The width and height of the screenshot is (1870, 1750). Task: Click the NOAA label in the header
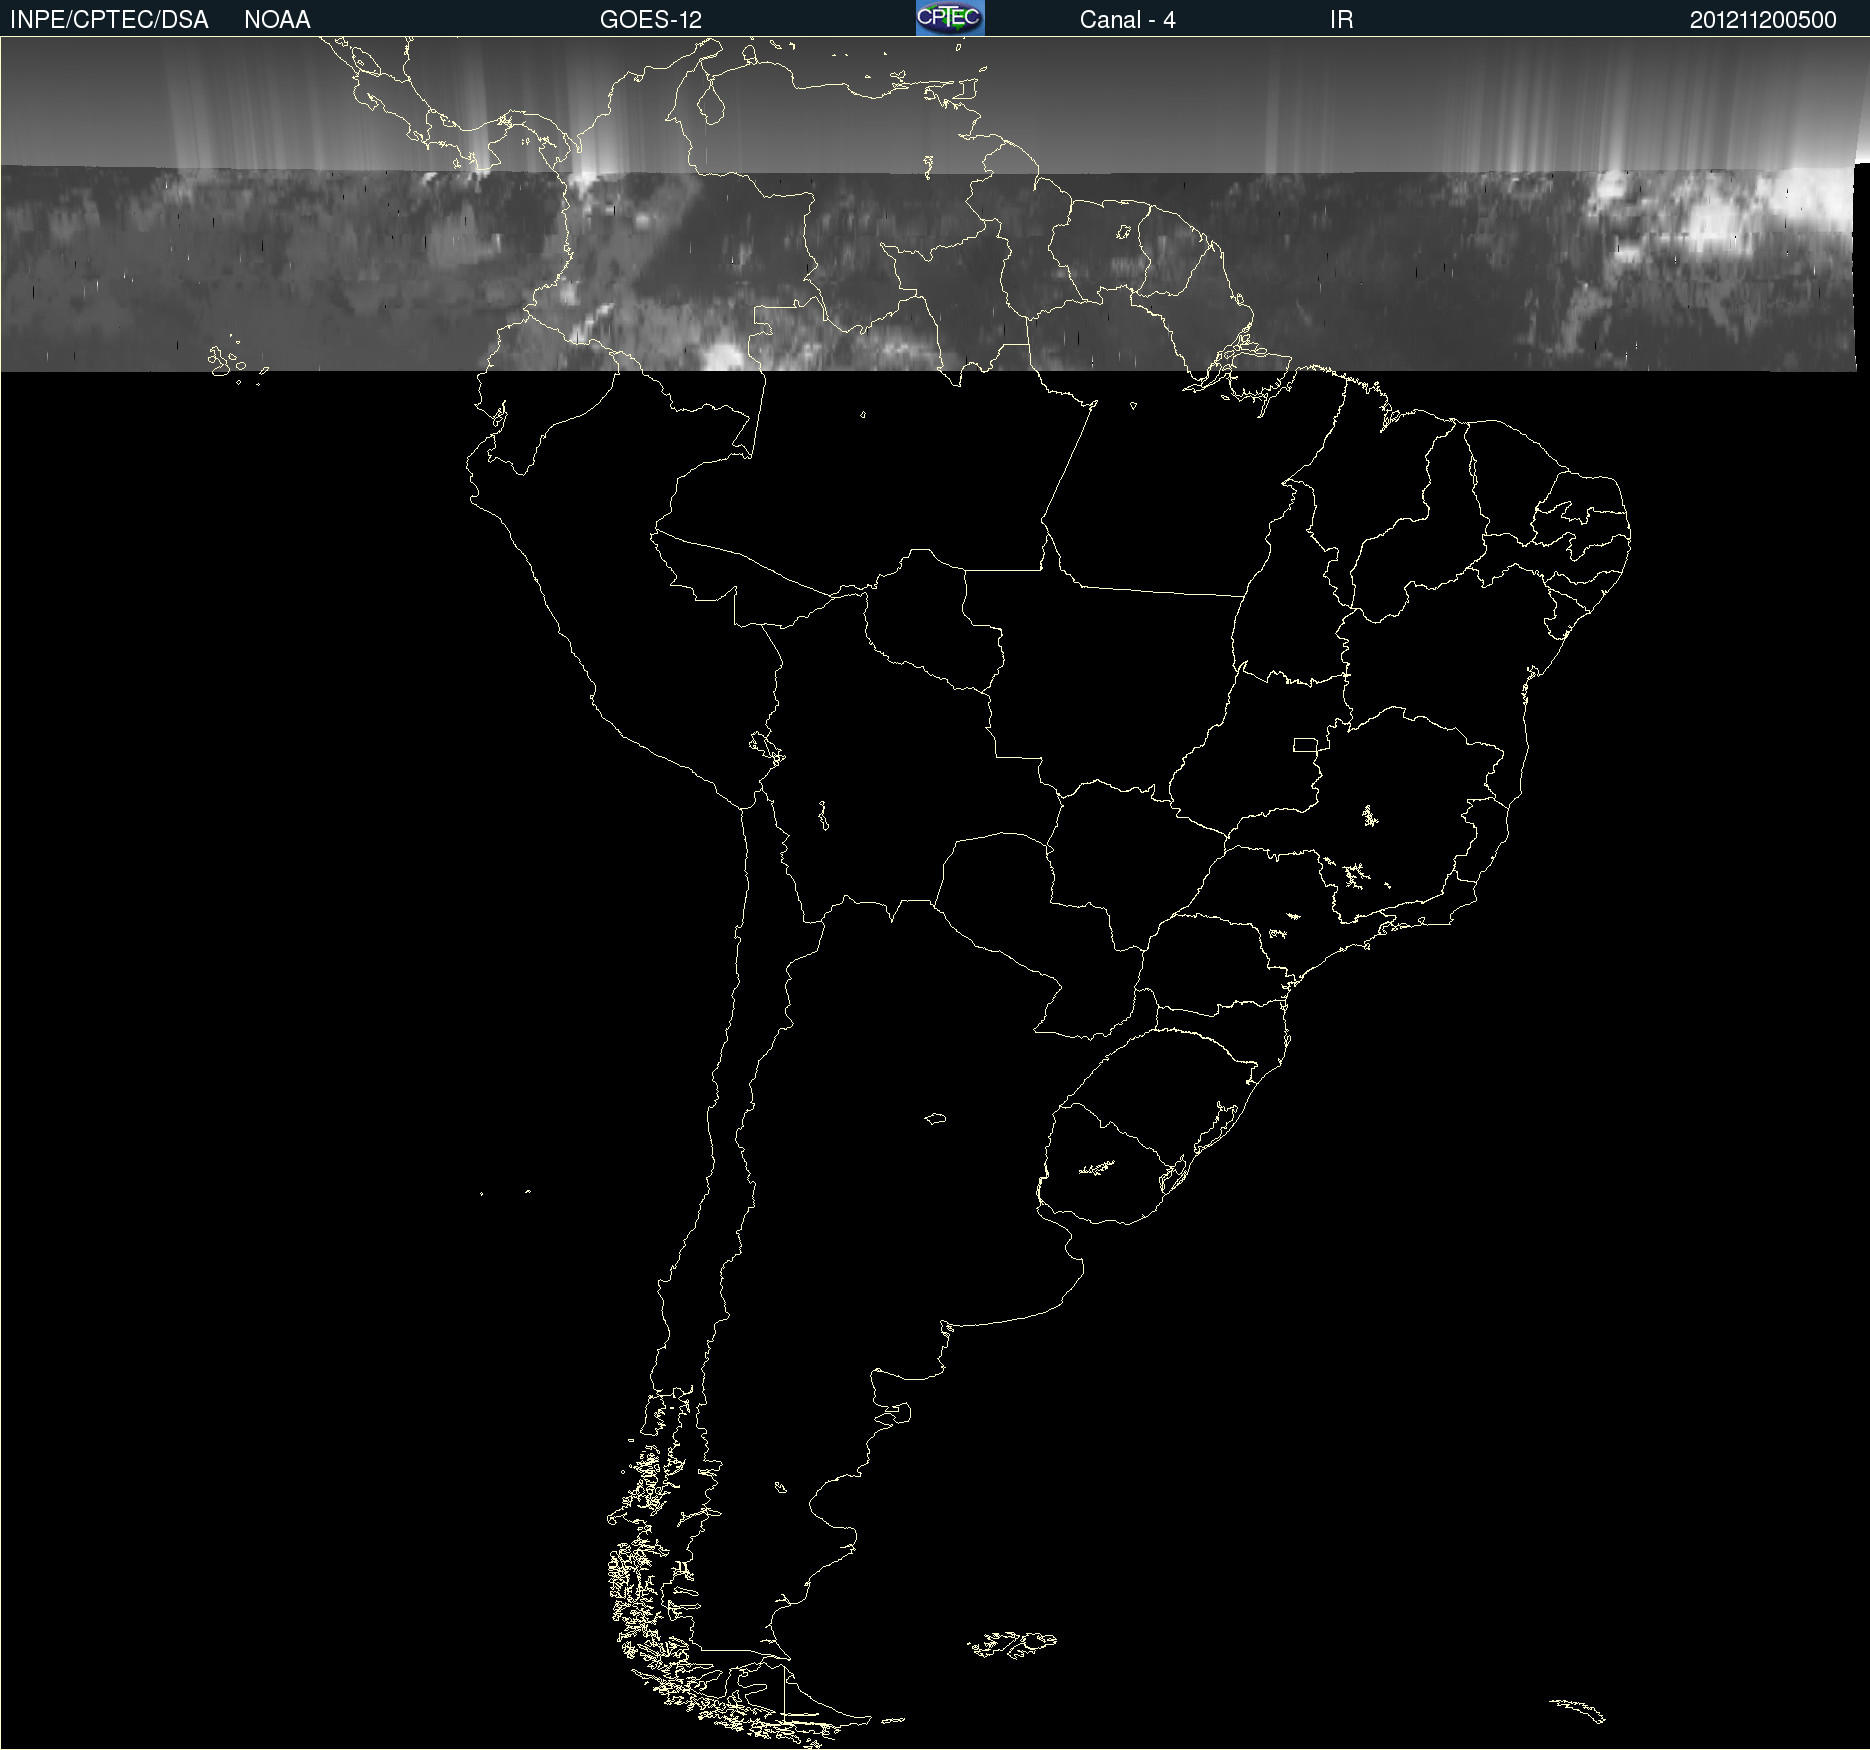tap(277, 20)
